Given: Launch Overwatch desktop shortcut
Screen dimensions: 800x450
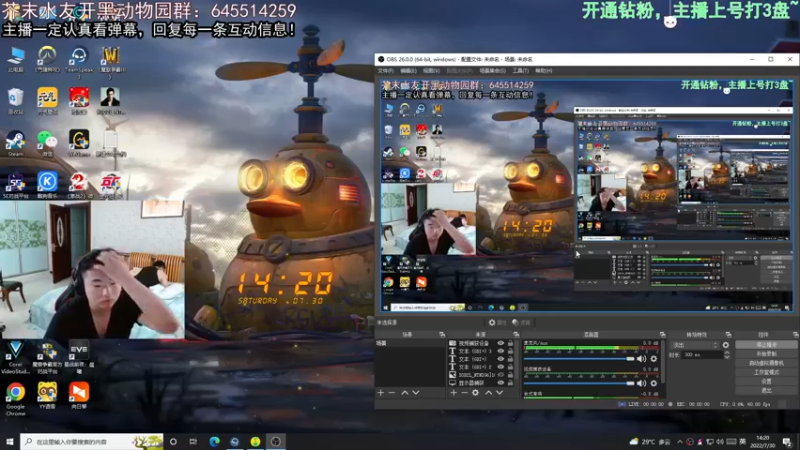Looking at the screenshot, I should coord(47,59).
